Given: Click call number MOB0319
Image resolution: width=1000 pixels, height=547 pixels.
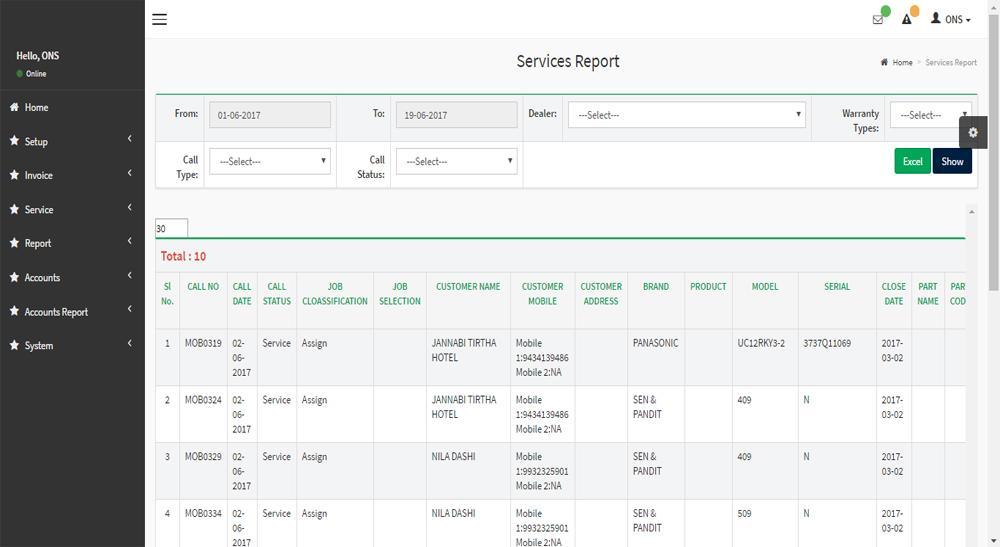Looking at the screenshot, I should click(x=203, y=343).
